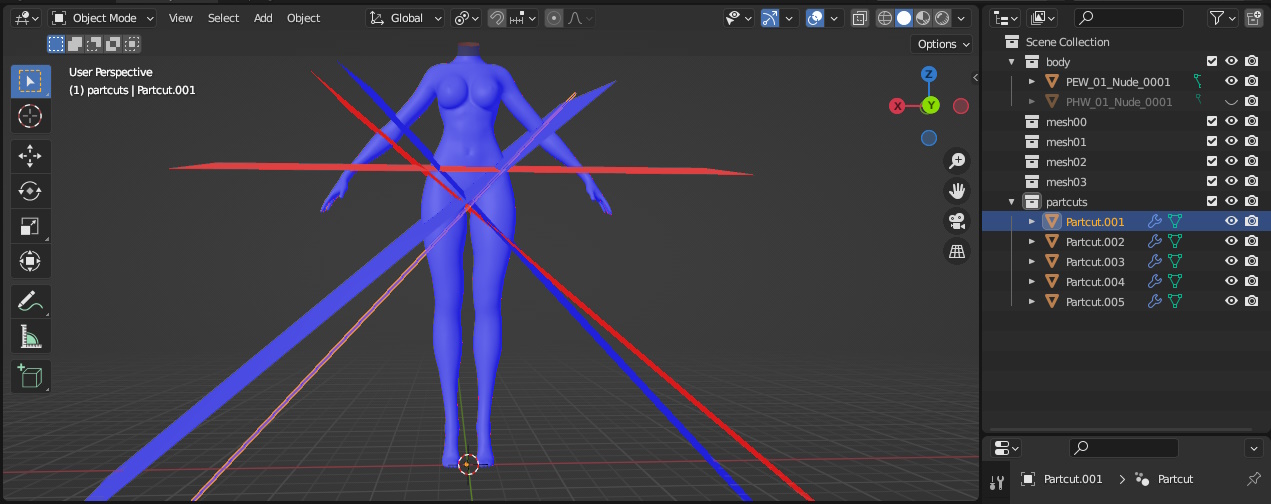Screen dimensions: 1271x504
Task: Choose the Scale tool
Action: (x=30, y=226)
